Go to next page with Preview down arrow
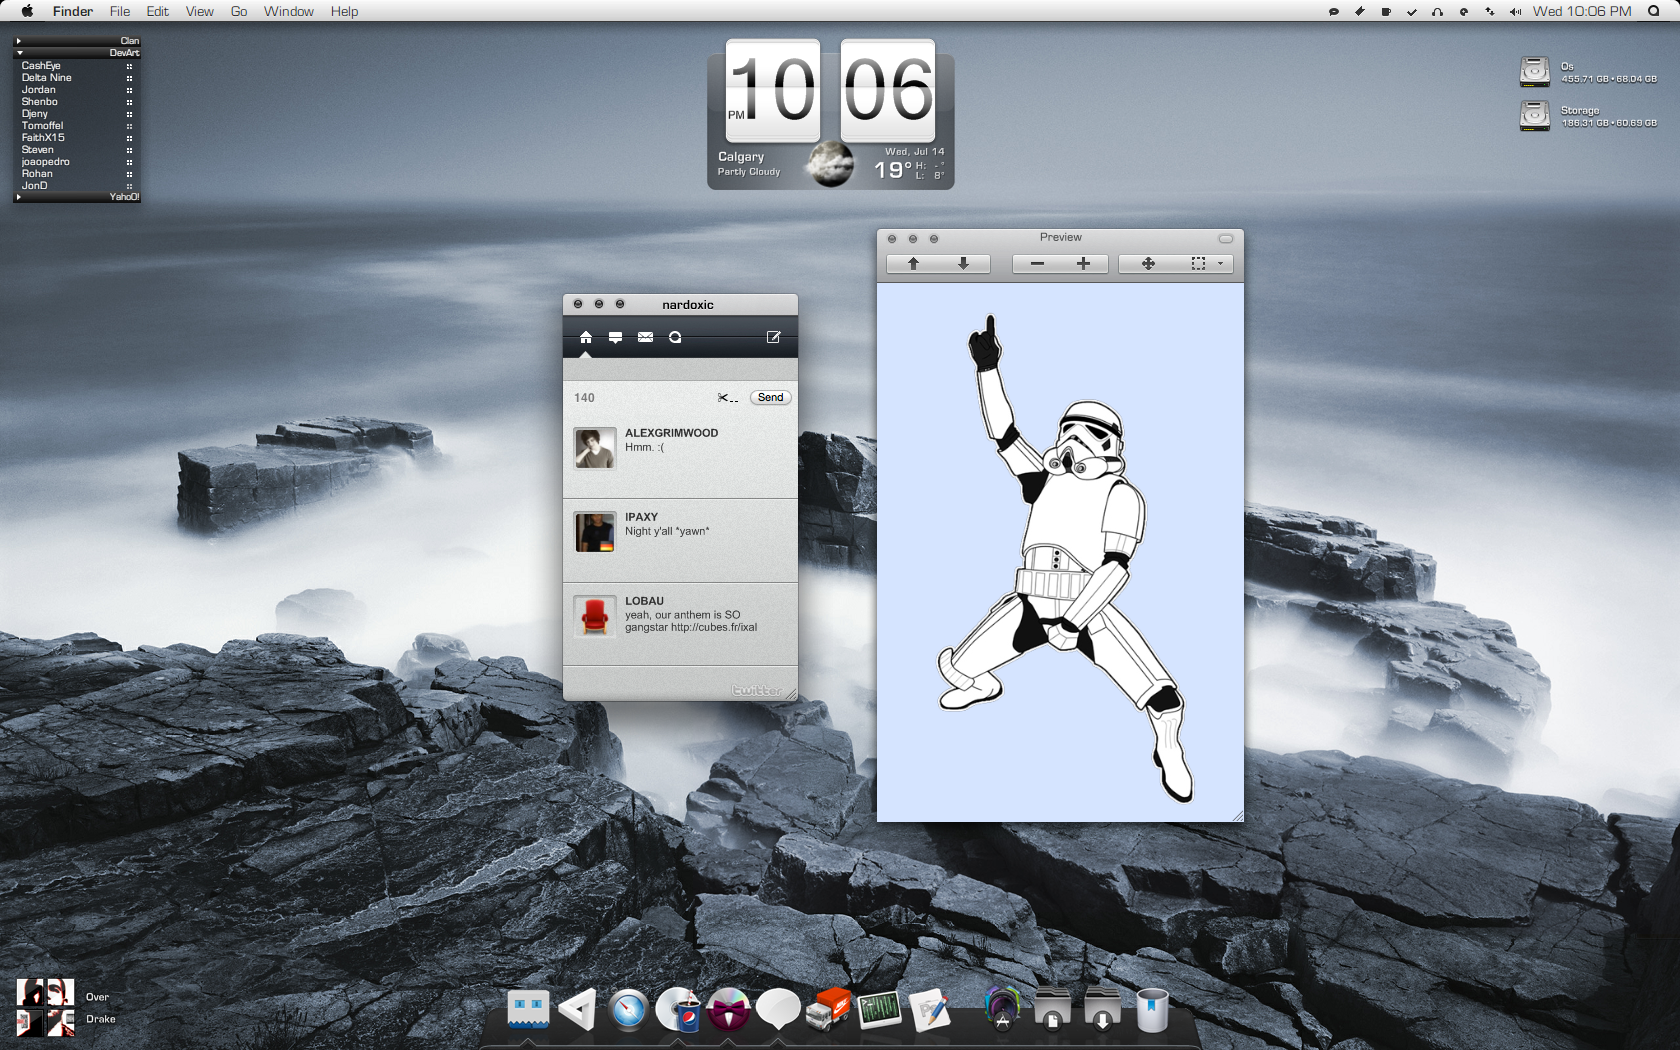 pos(964,263)
